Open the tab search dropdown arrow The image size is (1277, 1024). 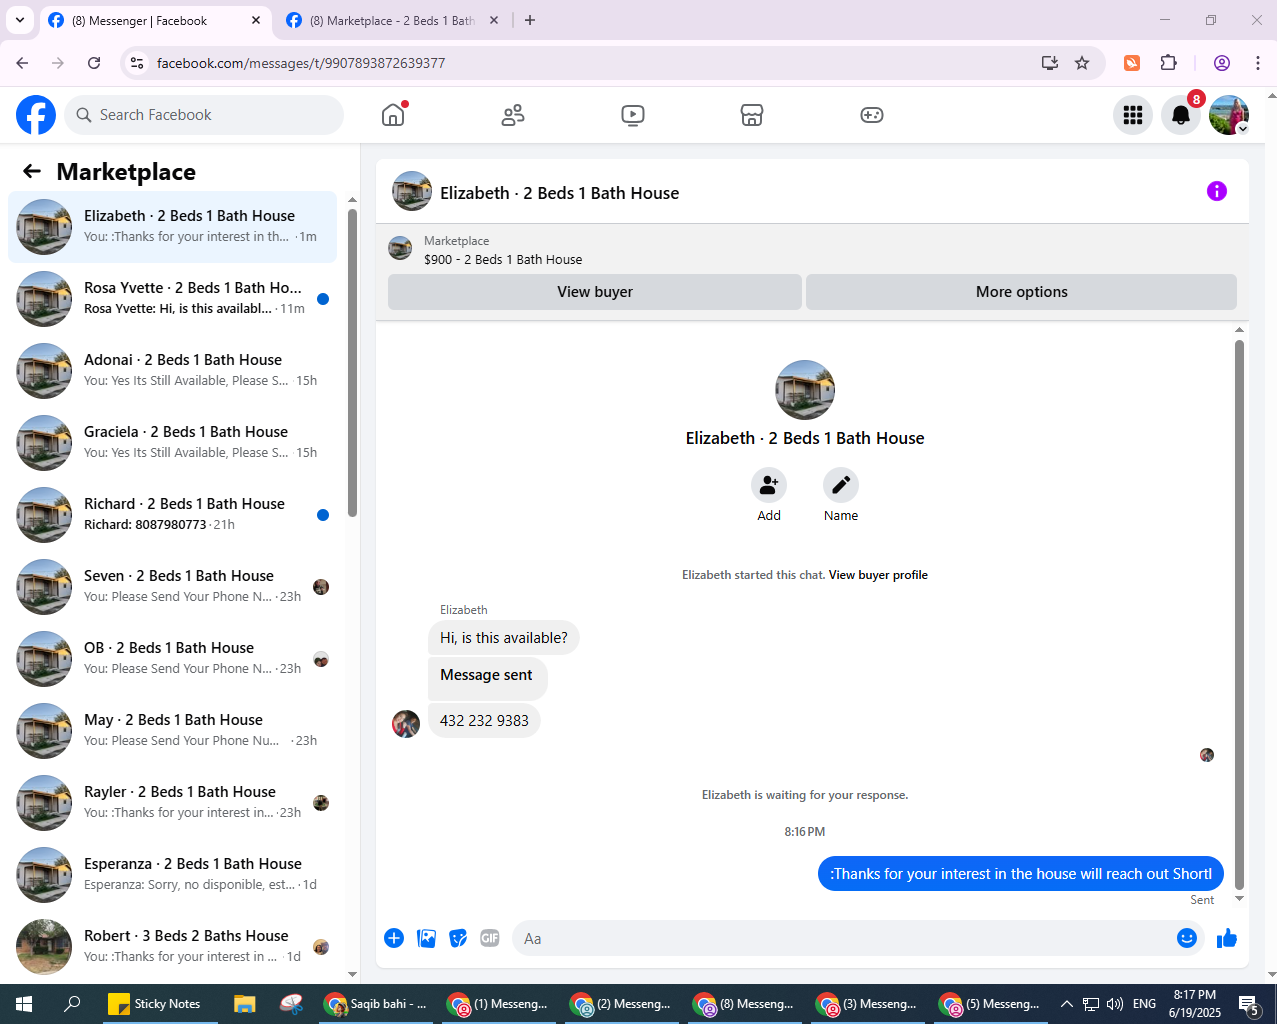[20, 20]
